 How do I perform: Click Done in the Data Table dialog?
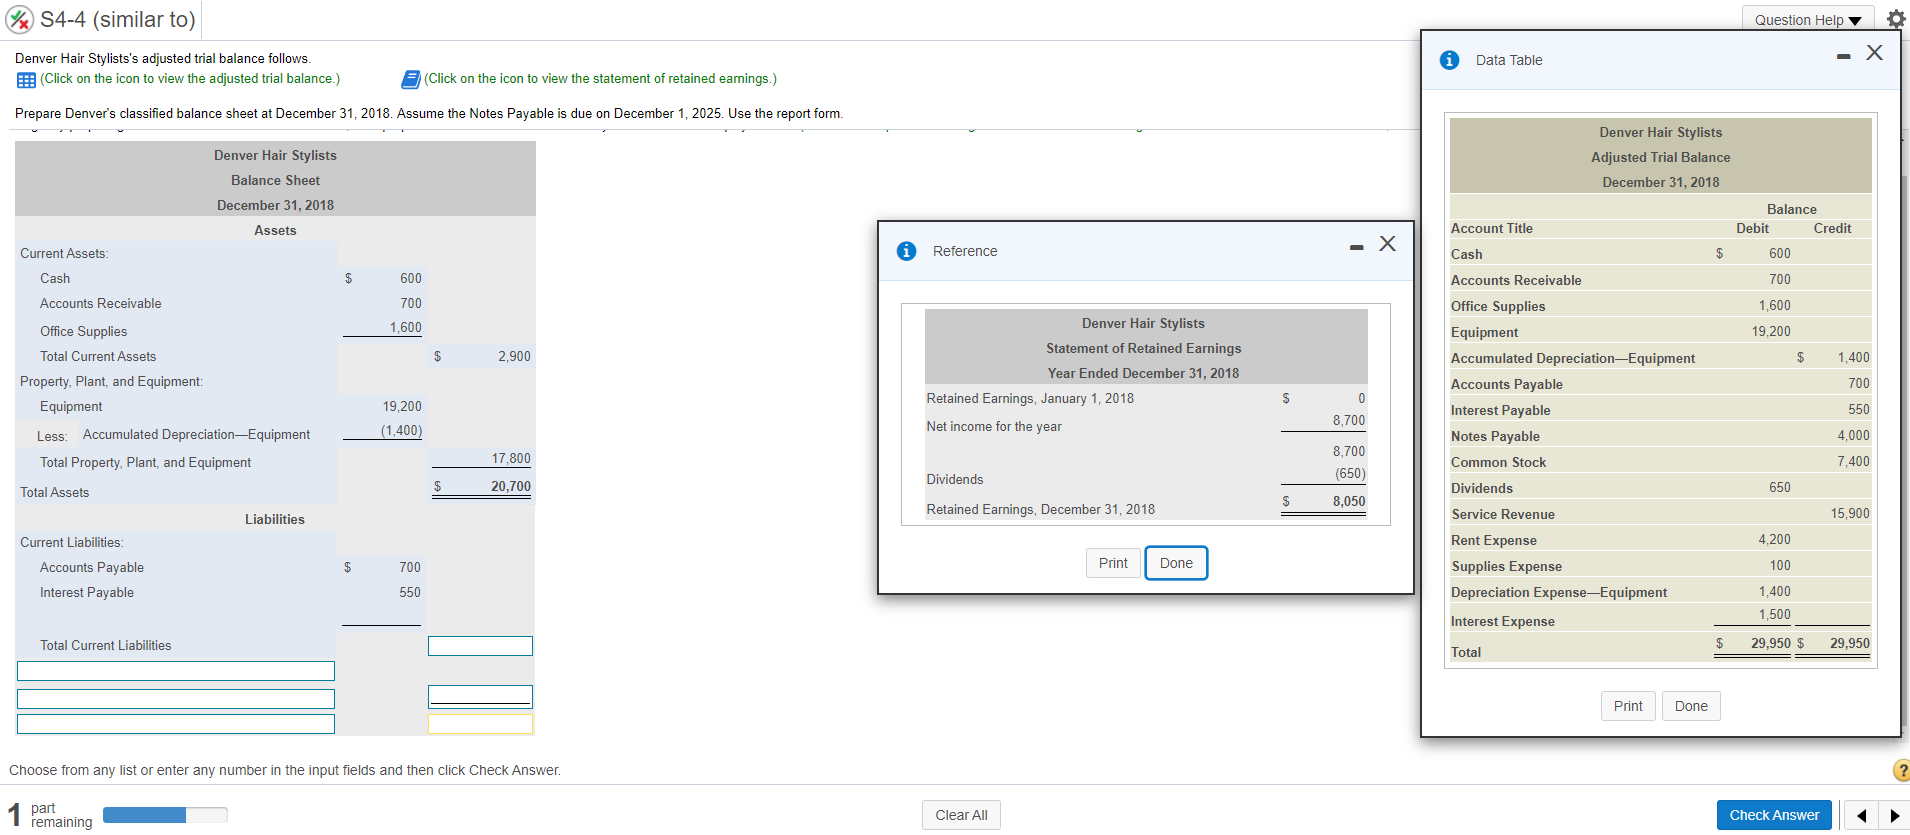1691,706
